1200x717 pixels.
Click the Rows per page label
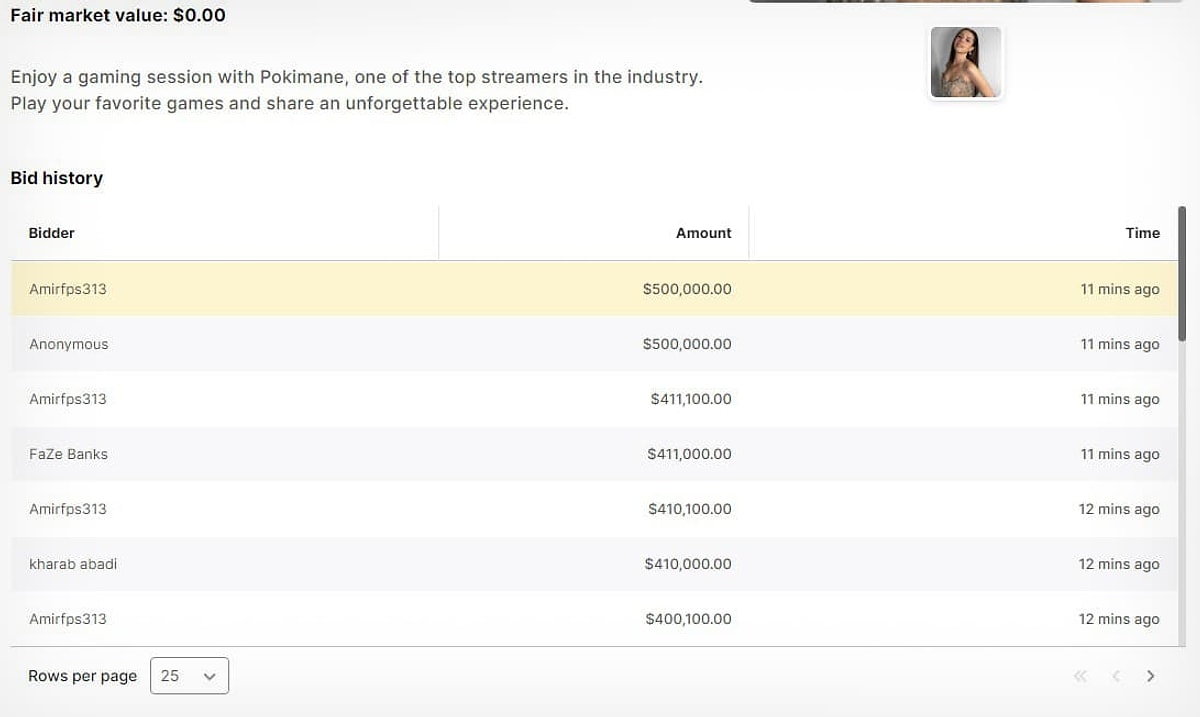tap(83, 676)
